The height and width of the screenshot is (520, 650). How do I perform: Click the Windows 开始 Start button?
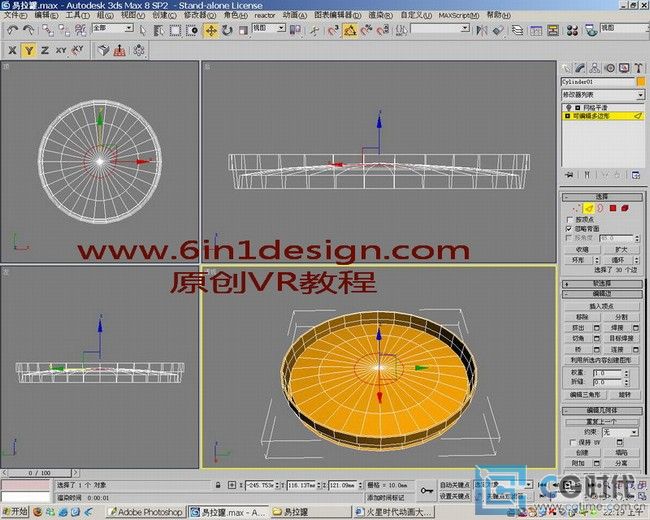click(x=15, y=512)
